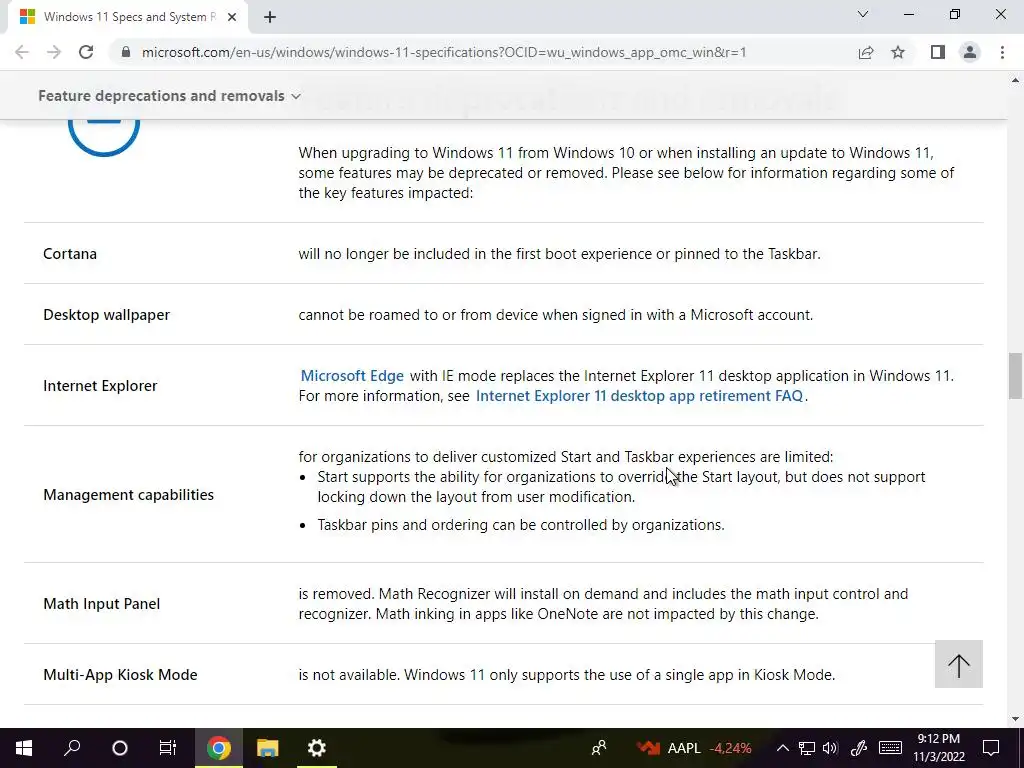
Task: Select the Windows 11 Specs and System tab
Action: pos(128,18)
